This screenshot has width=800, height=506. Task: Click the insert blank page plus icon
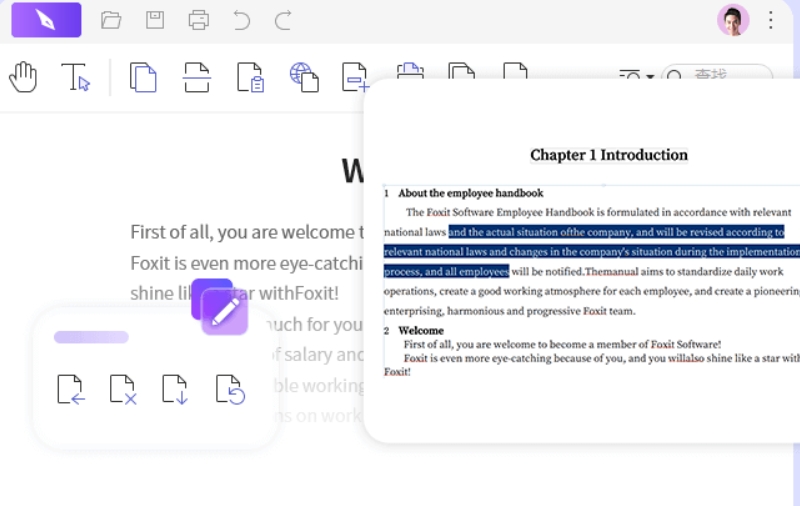[x=355, y=77]
